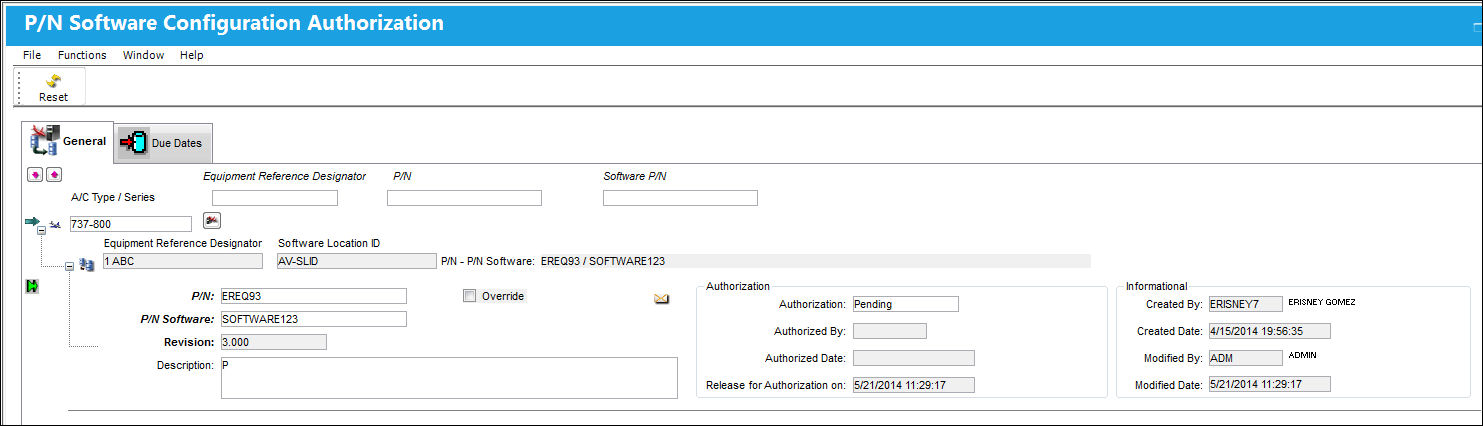
Task: Click the name text 'ERISNEY GOMEZ'
Action: 1322,301
